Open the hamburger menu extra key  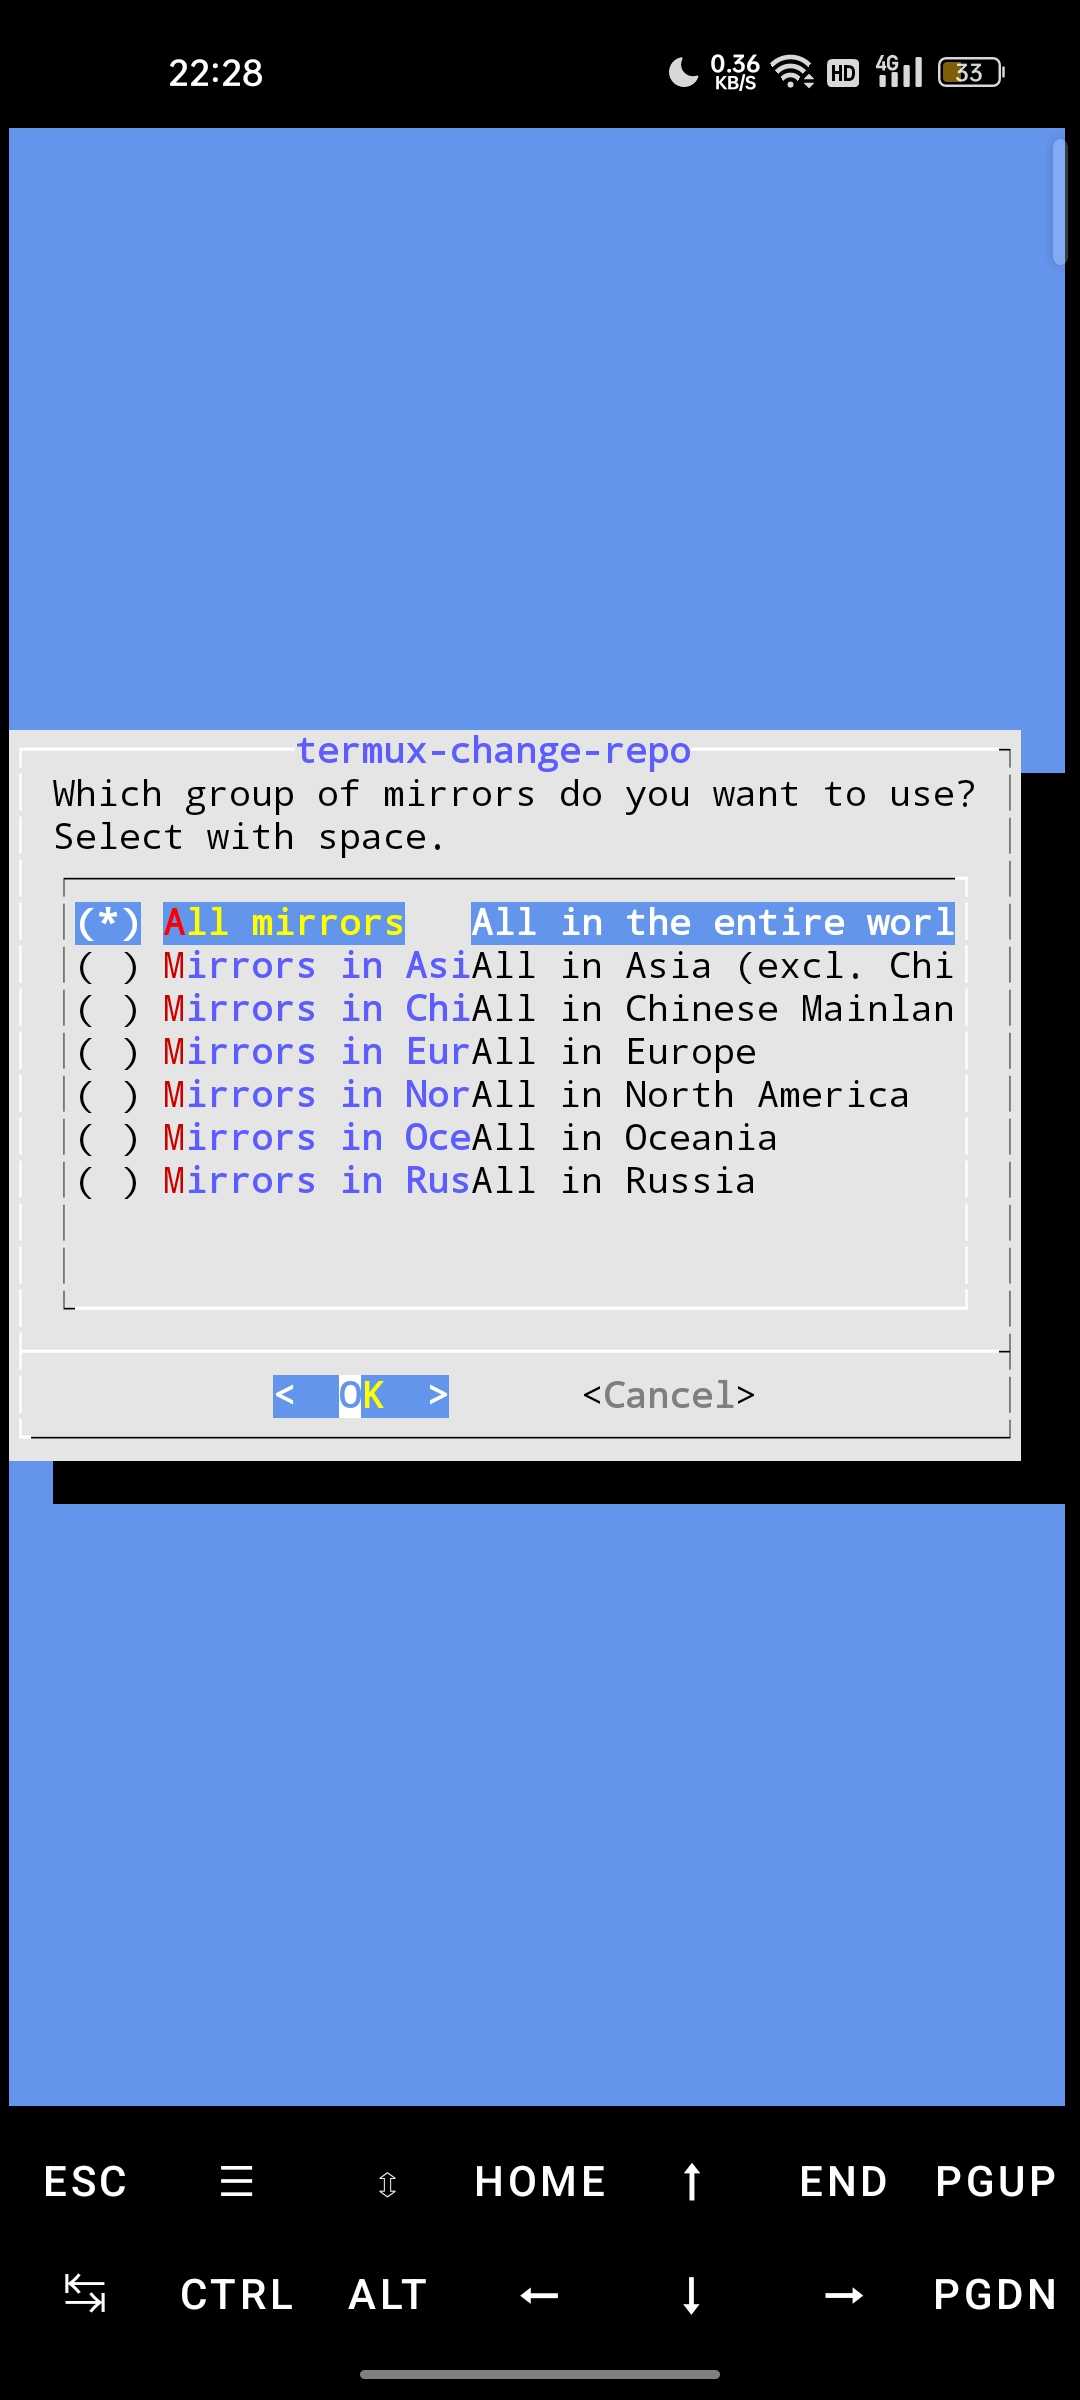click(236, 2181)
